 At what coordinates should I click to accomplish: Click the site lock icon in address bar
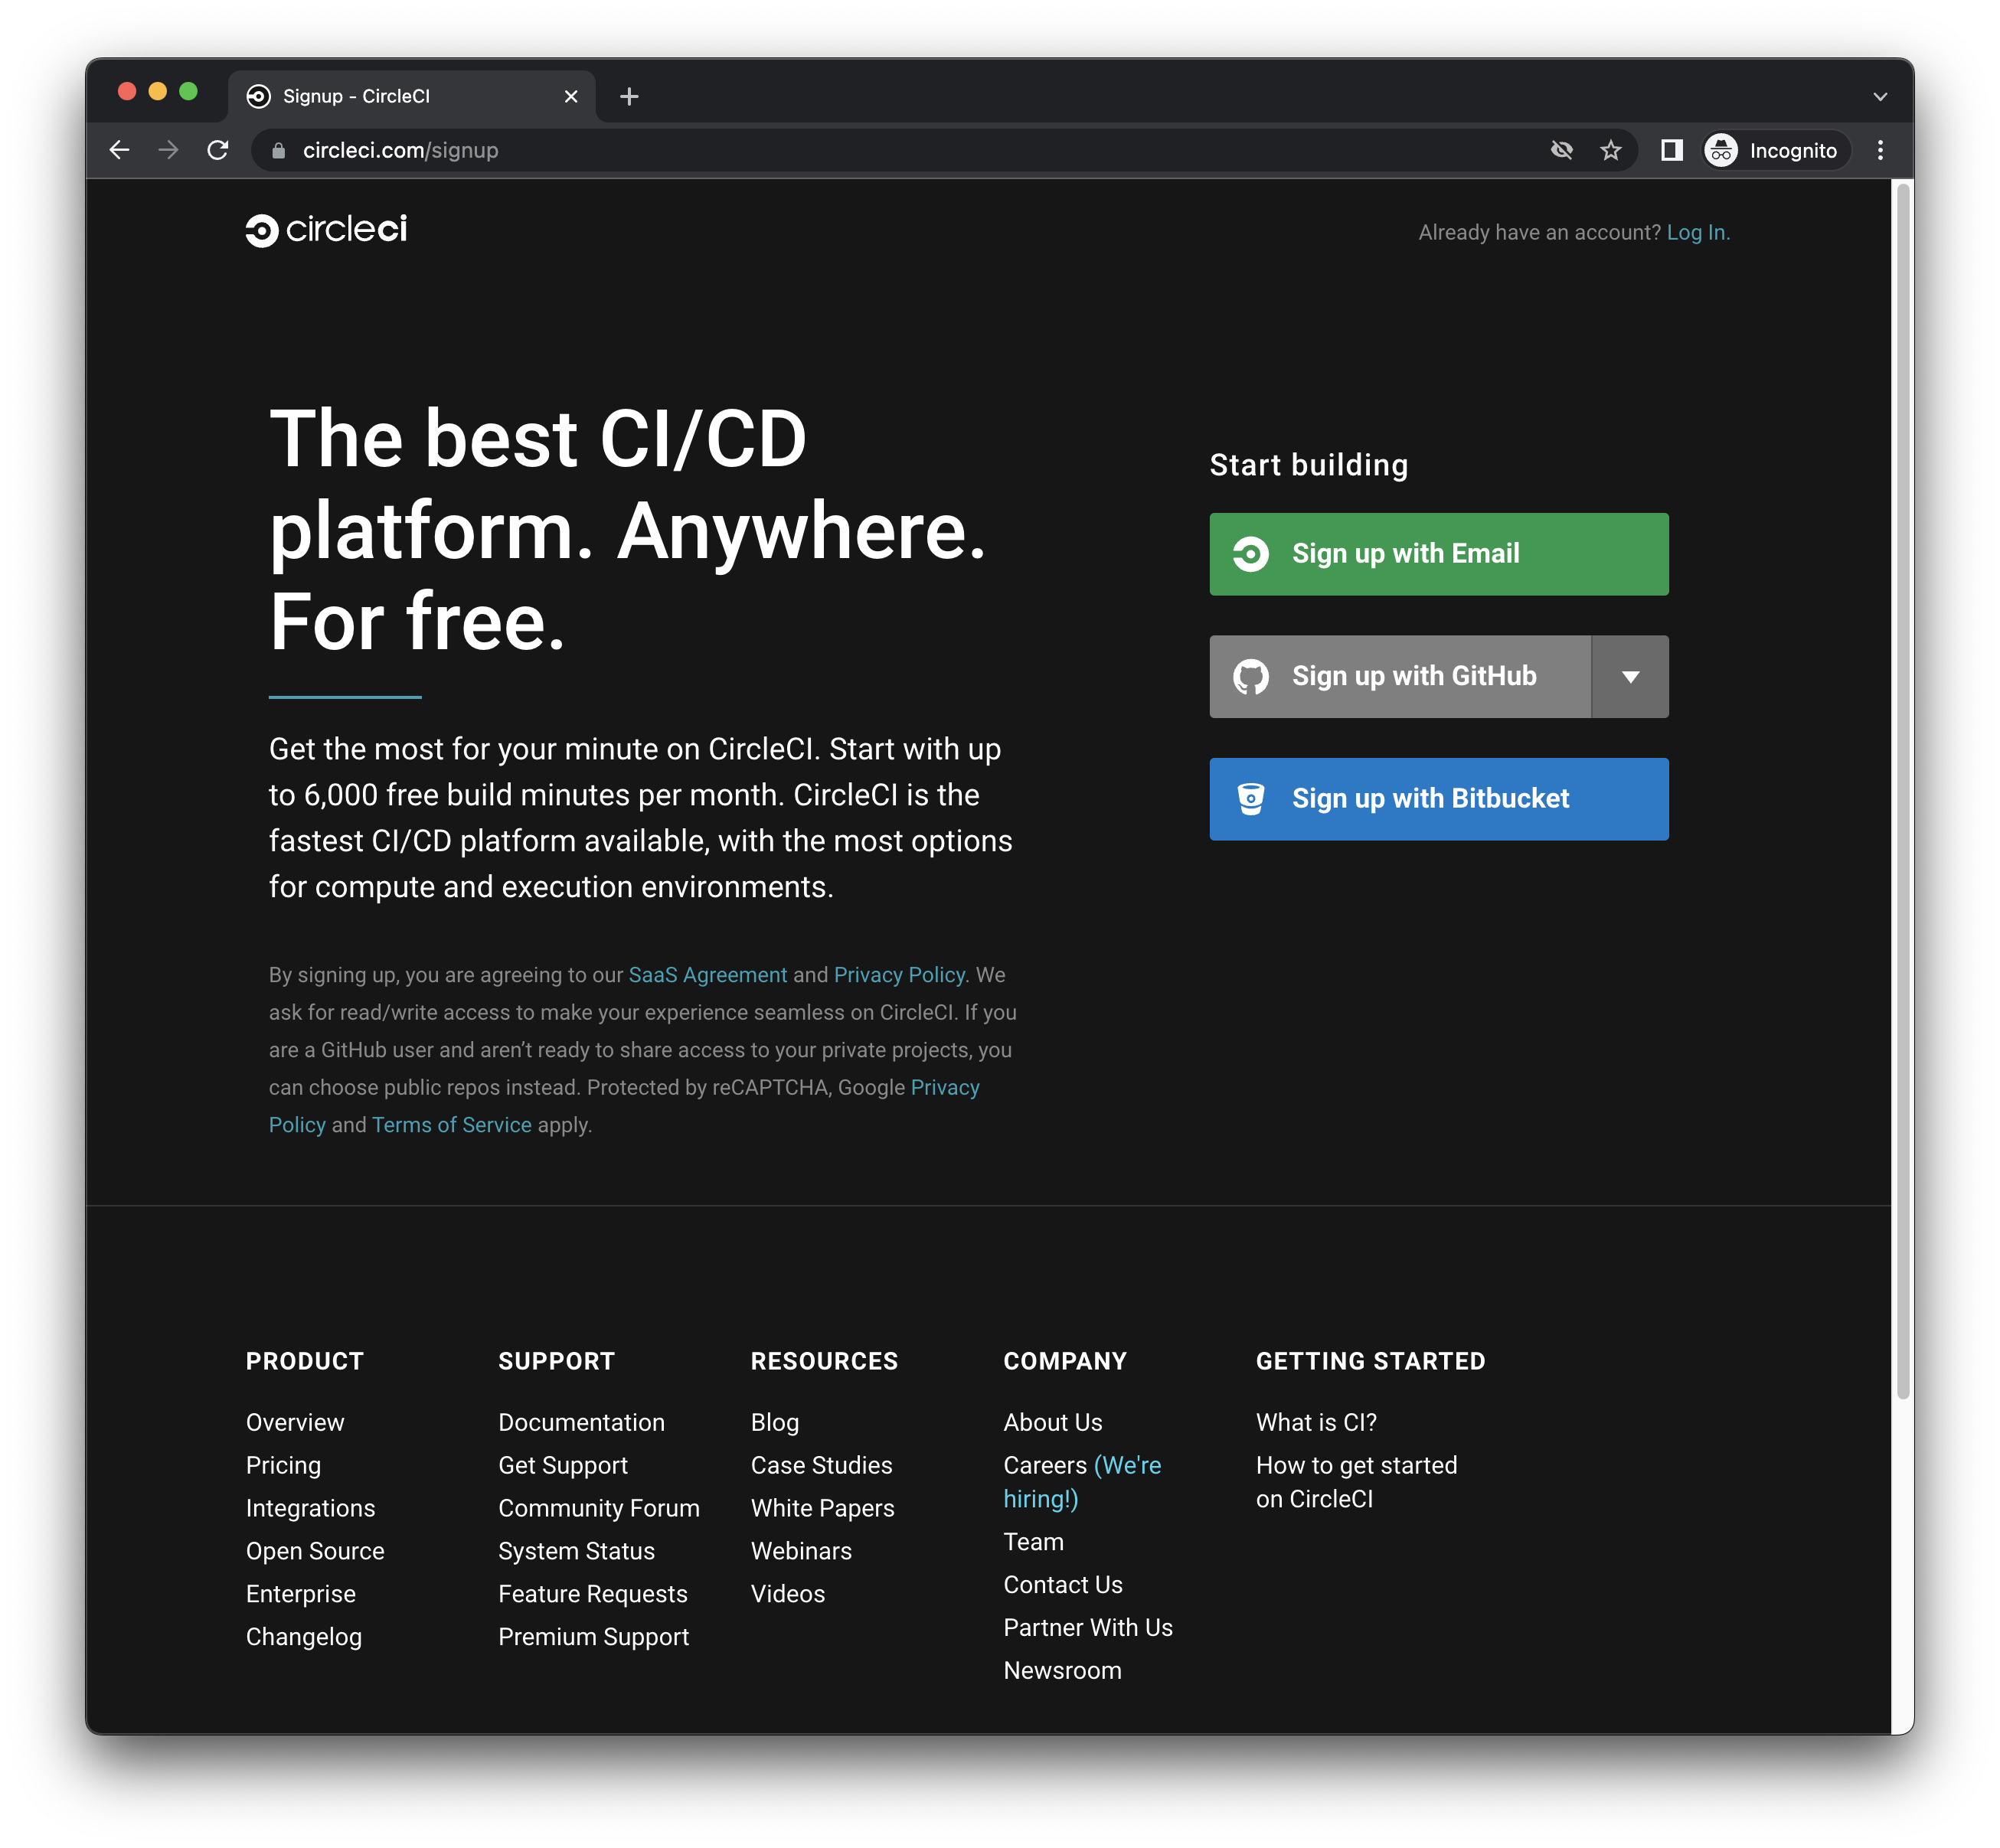pyautogui.click(x=279, y=150)
